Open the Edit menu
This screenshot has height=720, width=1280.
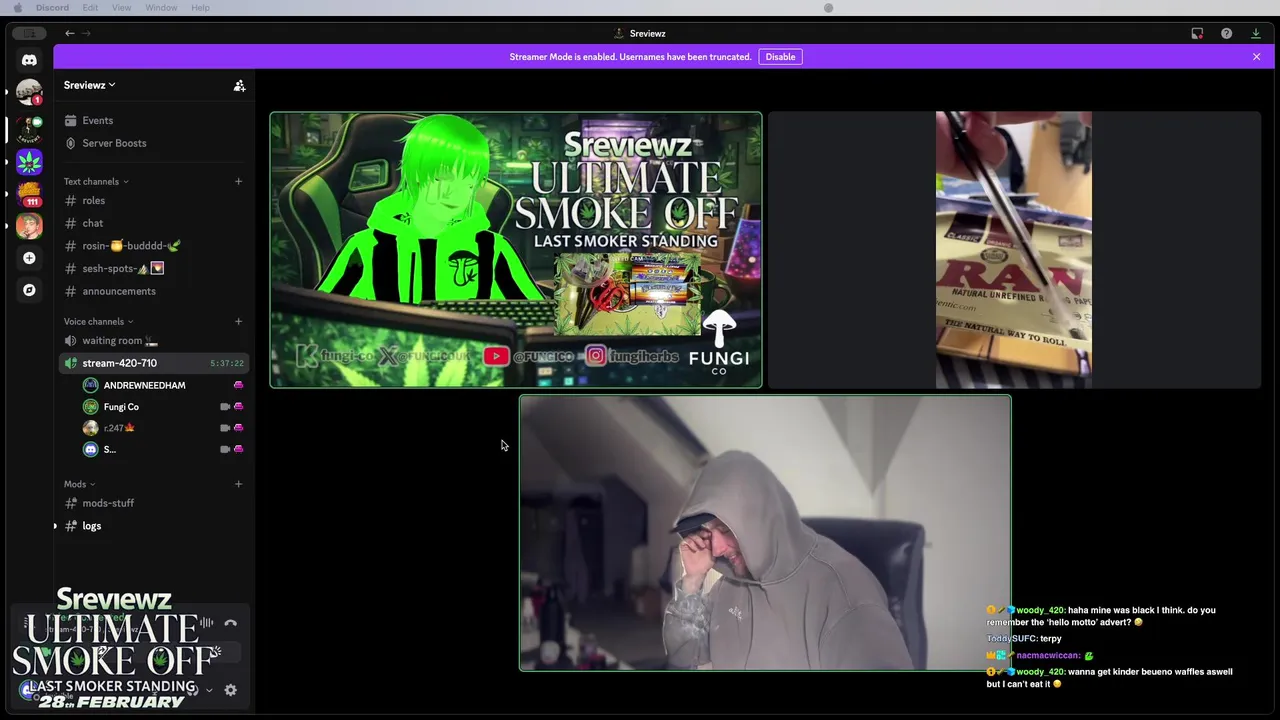pyautogui.click(x=90, y=8)
